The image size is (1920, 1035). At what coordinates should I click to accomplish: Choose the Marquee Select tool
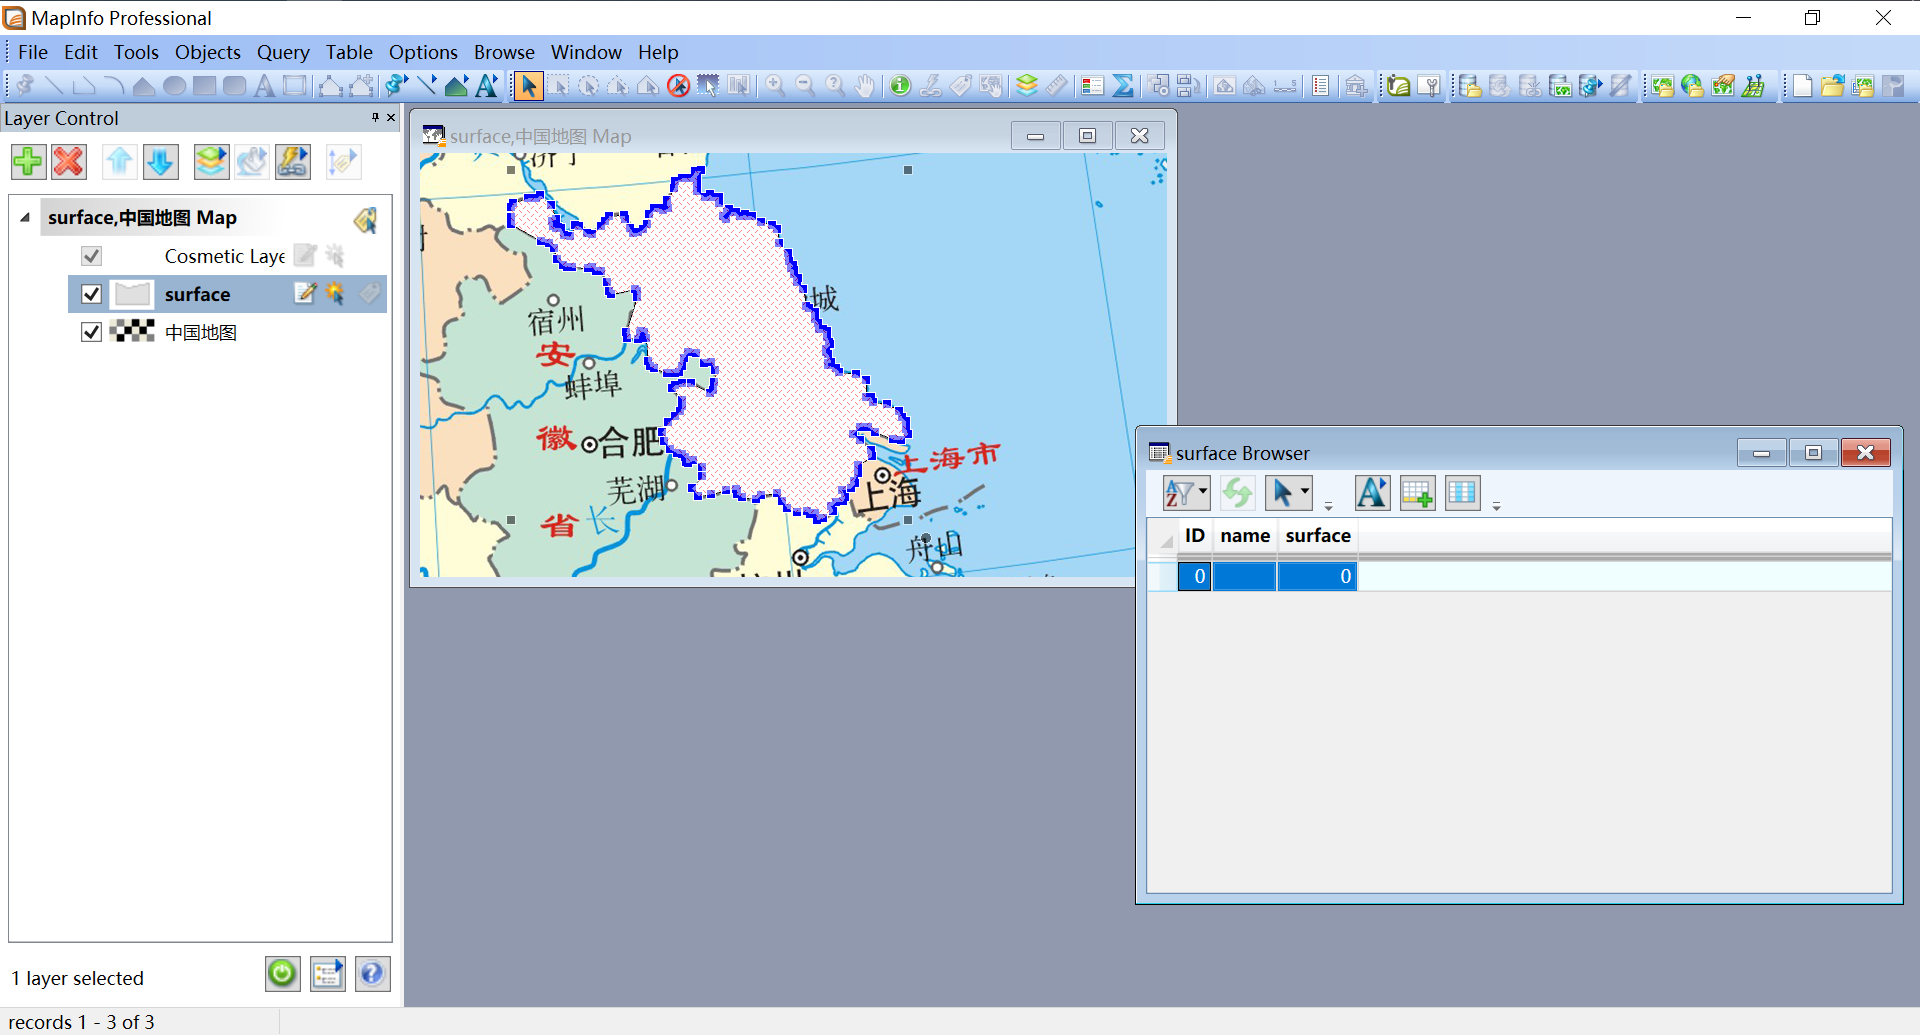coord(558,86)
